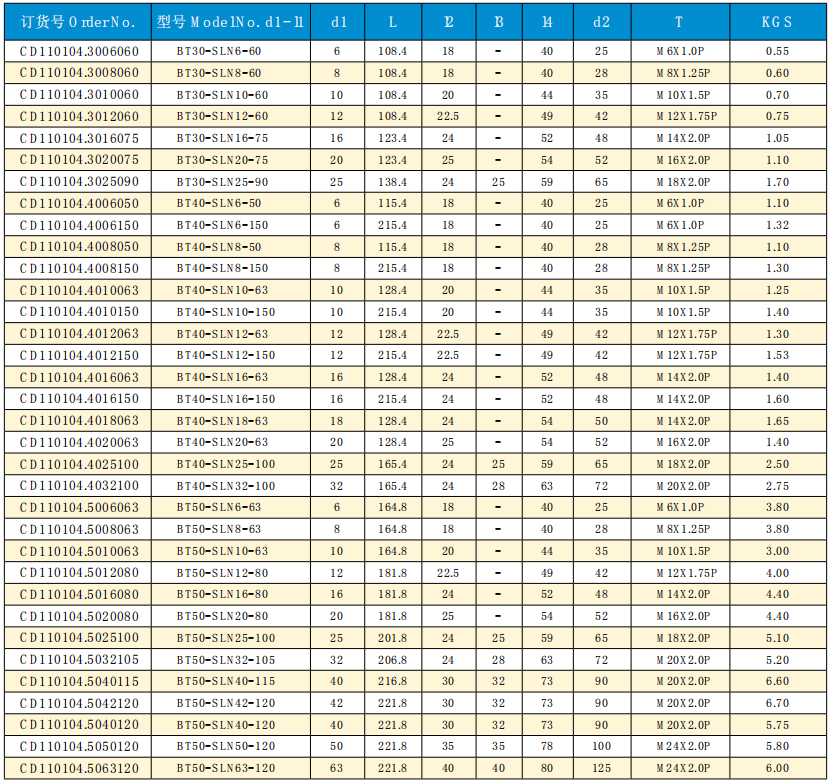Select order number CD110104.5040120

click(x=79, y=725)
